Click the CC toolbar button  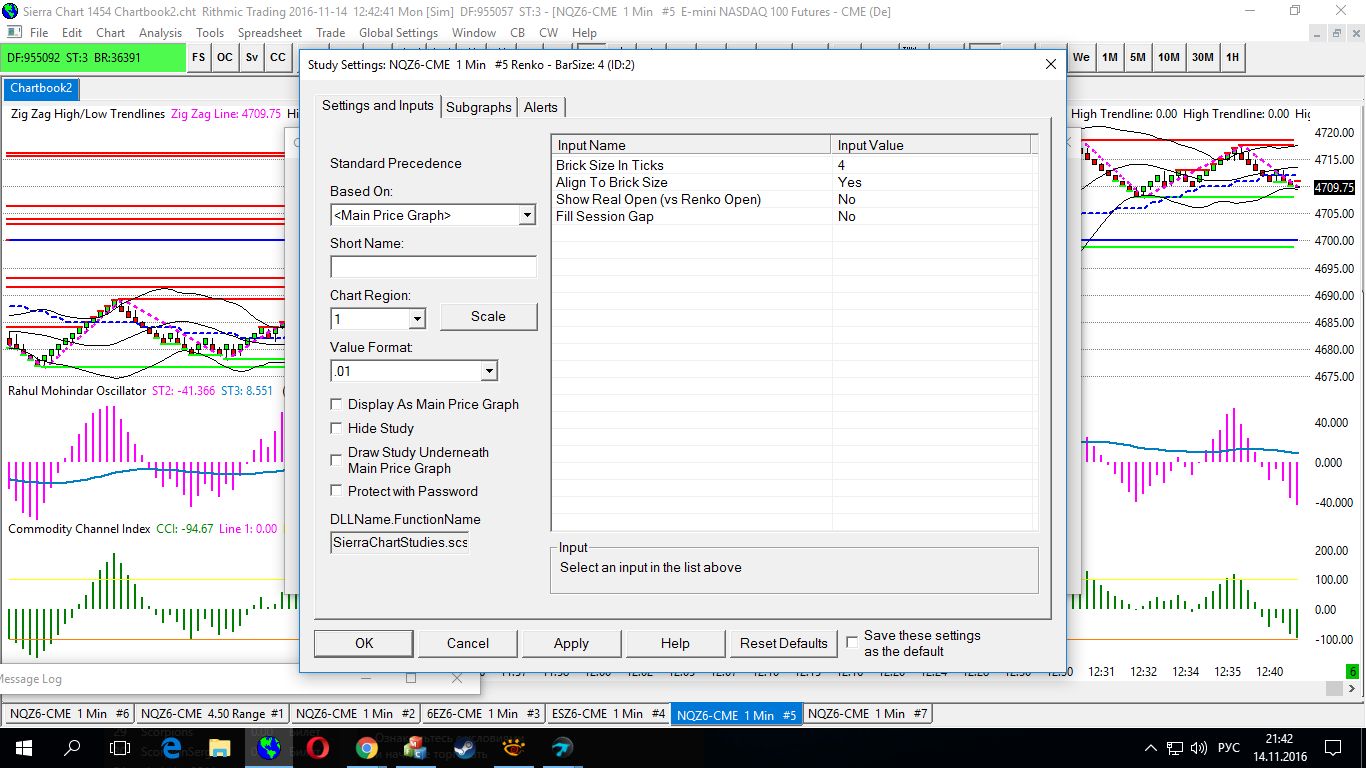277,57
